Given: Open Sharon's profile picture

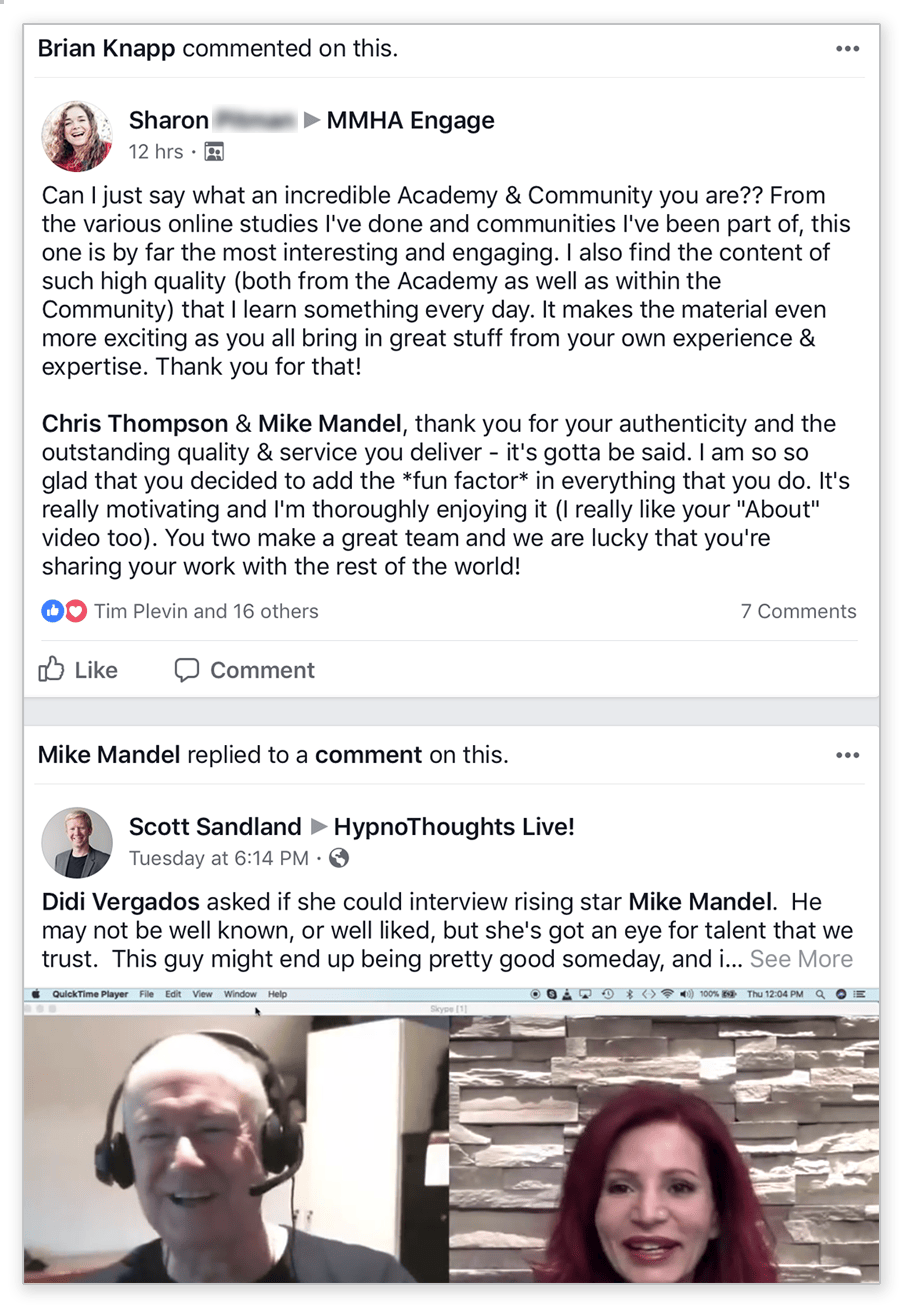Looking at the screenshot, I should (77, 136).
